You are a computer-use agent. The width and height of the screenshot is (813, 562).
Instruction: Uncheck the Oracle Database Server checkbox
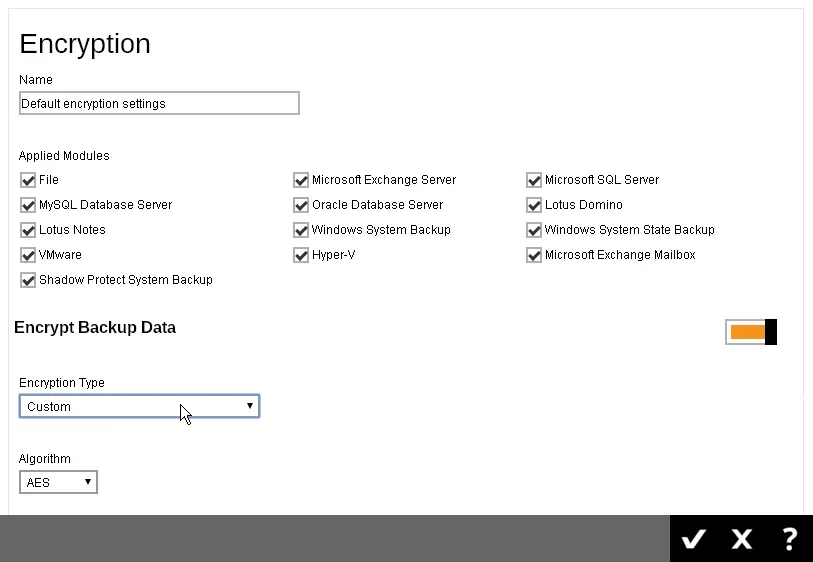coord(301,205)
